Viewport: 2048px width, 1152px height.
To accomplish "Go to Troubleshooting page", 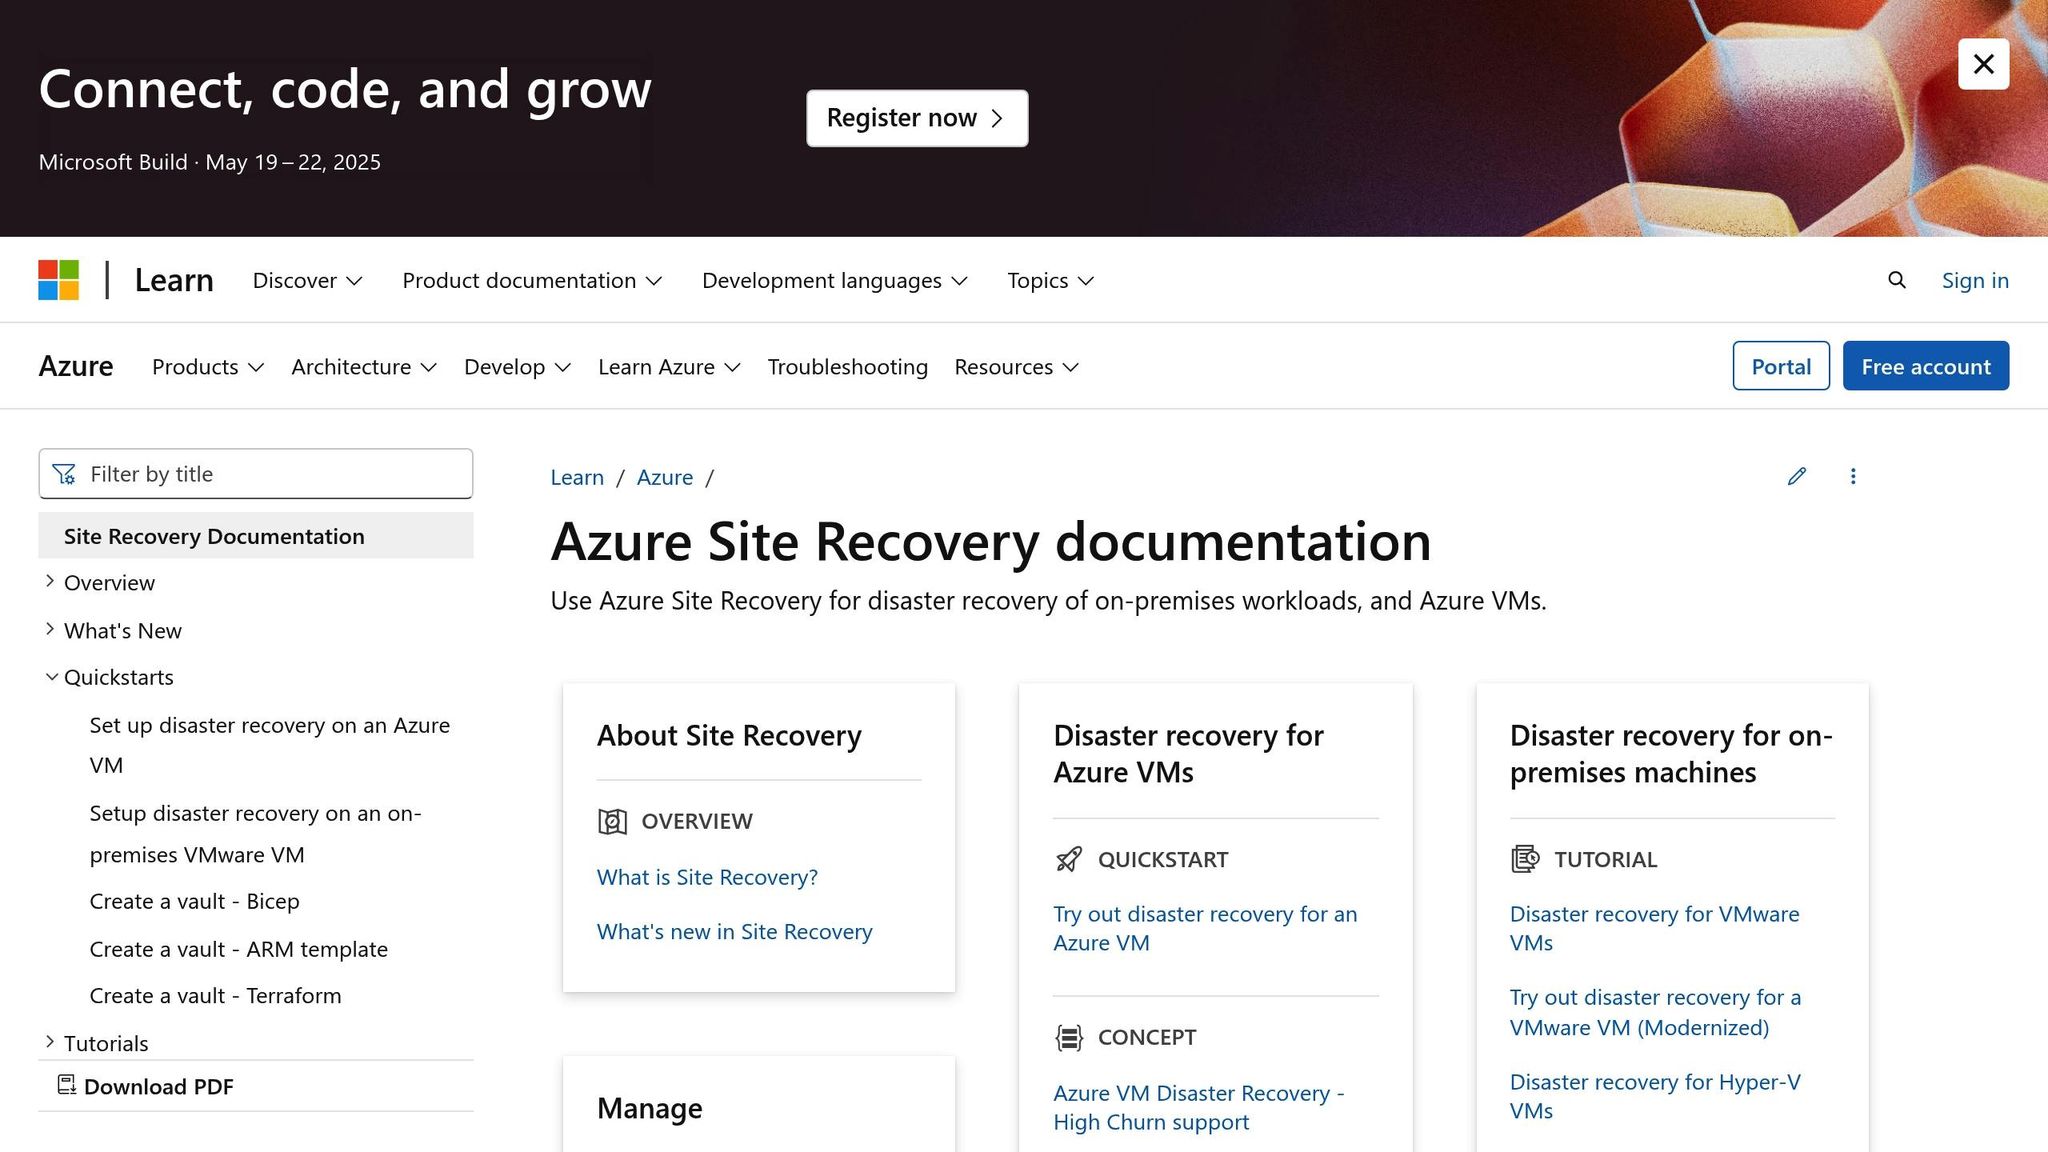I will pyautogui.click(x=847, y=367).
